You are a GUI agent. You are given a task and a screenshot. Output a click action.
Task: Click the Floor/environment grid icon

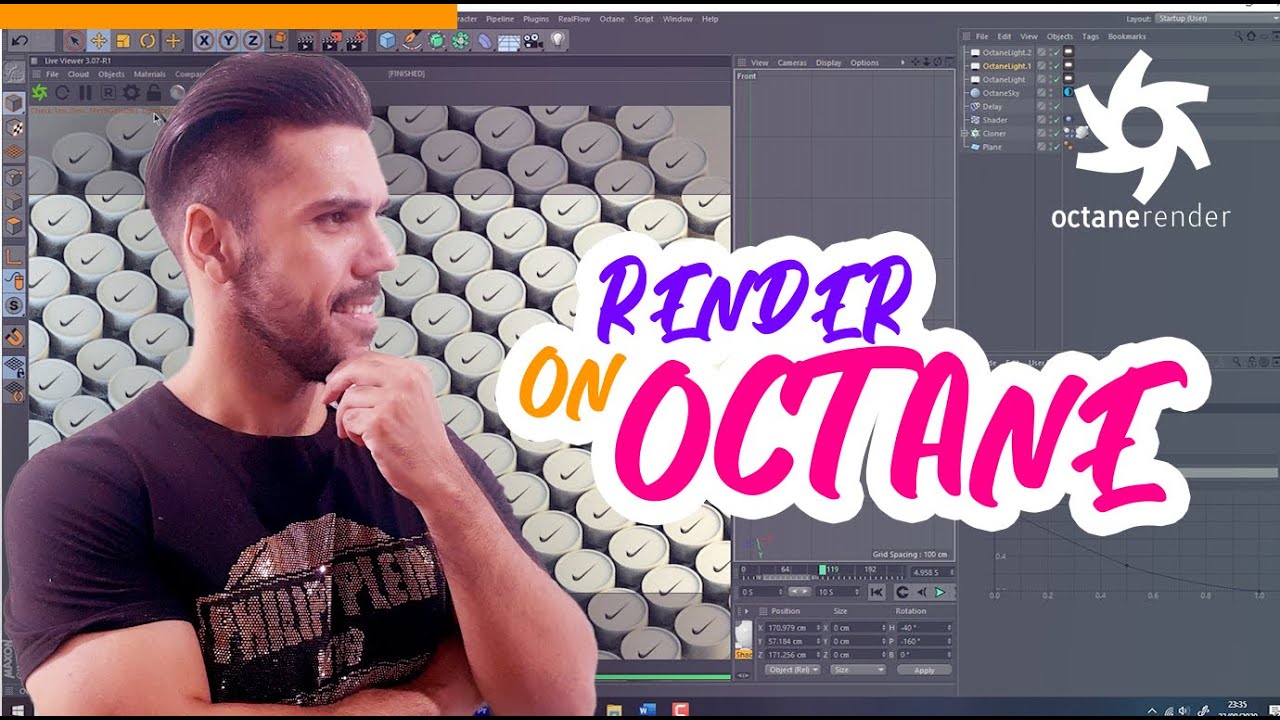(x=509, y=41)
